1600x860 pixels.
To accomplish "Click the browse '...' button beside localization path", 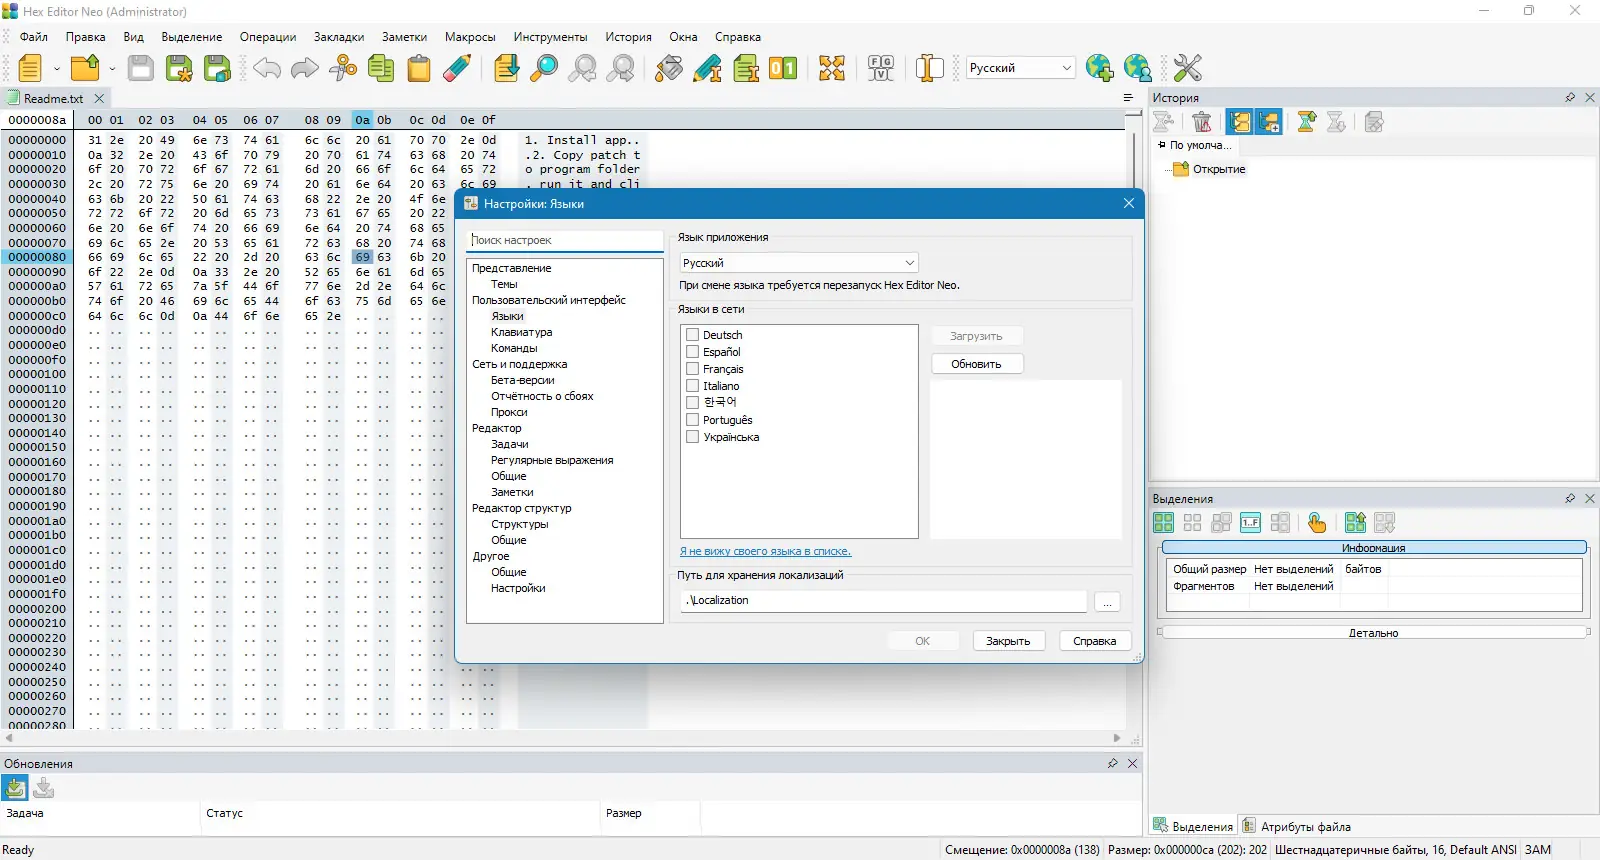I will 1107,601.
